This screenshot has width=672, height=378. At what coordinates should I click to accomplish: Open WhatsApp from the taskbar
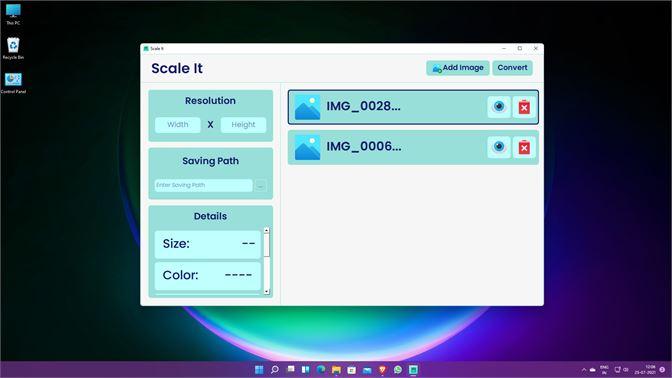click(398, 370)
